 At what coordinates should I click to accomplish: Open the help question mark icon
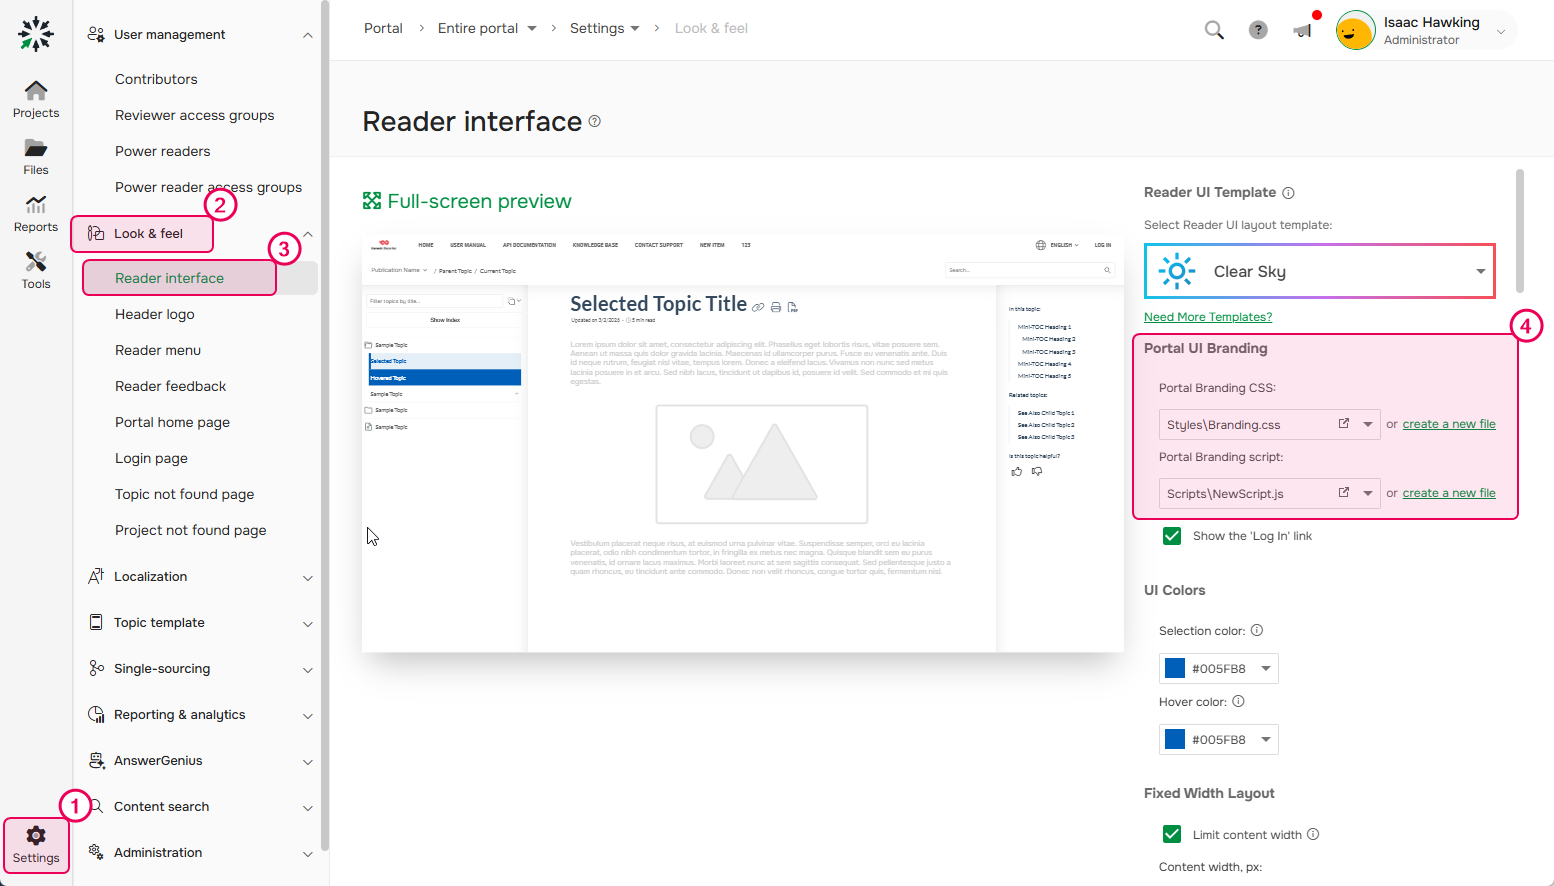(1258, 30)
